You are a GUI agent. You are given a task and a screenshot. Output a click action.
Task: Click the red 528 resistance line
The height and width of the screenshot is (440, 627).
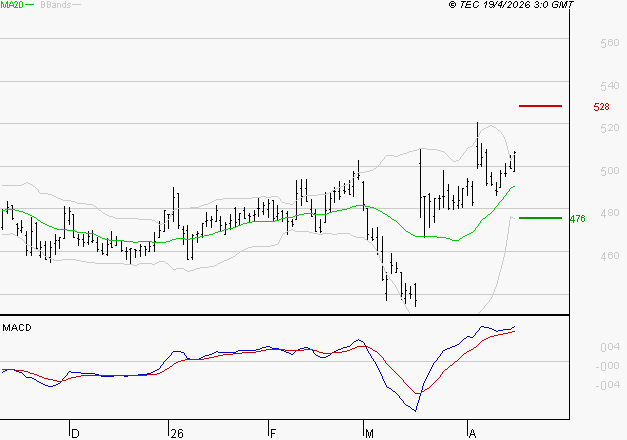click(x=540, y=105)
